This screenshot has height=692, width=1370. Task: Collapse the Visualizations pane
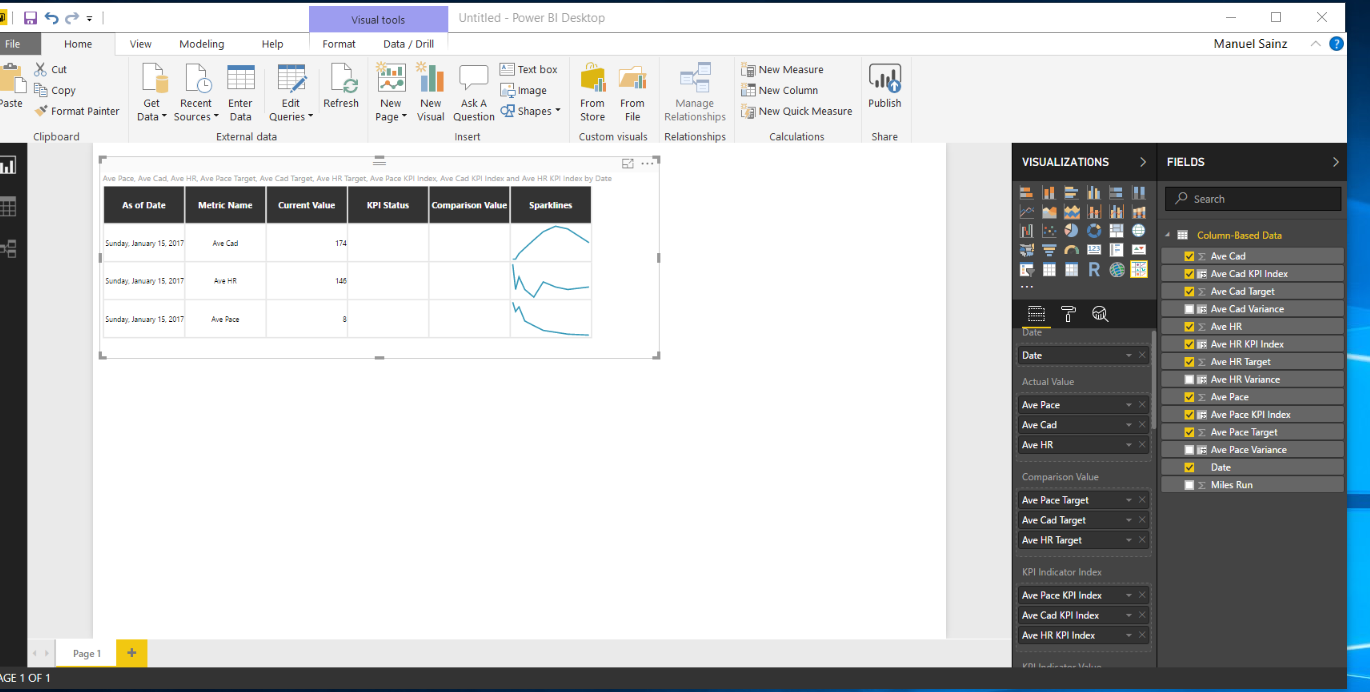pyautogui.click(x=1143, y=162)
